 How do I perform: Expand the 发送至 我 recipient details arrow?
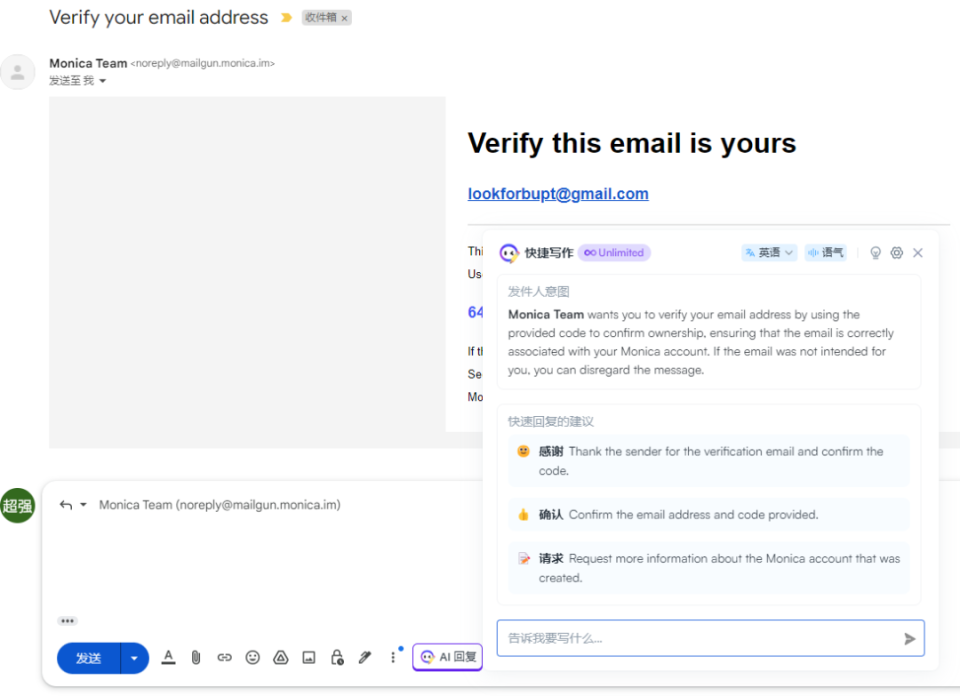(x=103, y=81)
